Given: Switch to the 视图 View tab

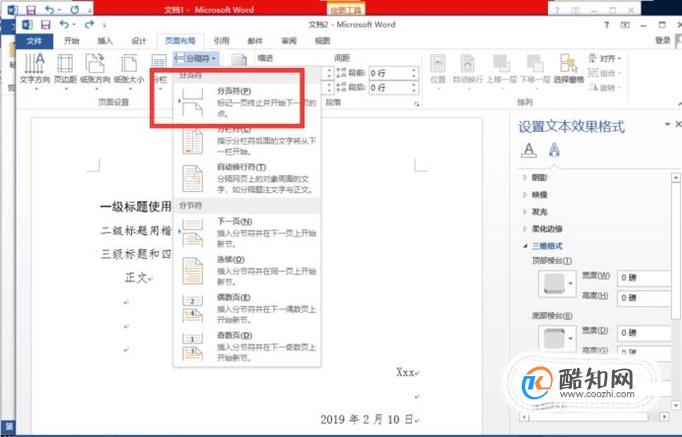Looking at the screenshot, I should [x=322, y=41].
